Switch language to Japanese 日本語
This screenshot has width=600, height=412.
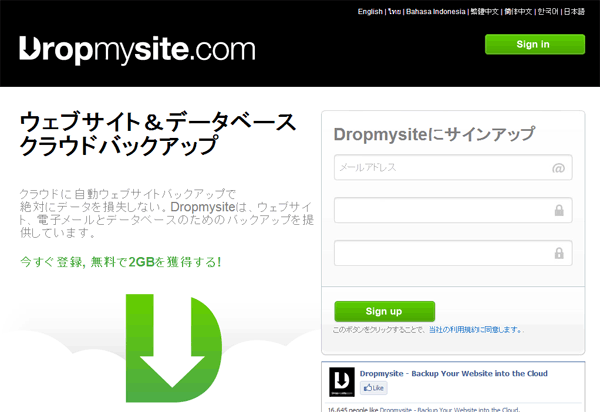574,12
